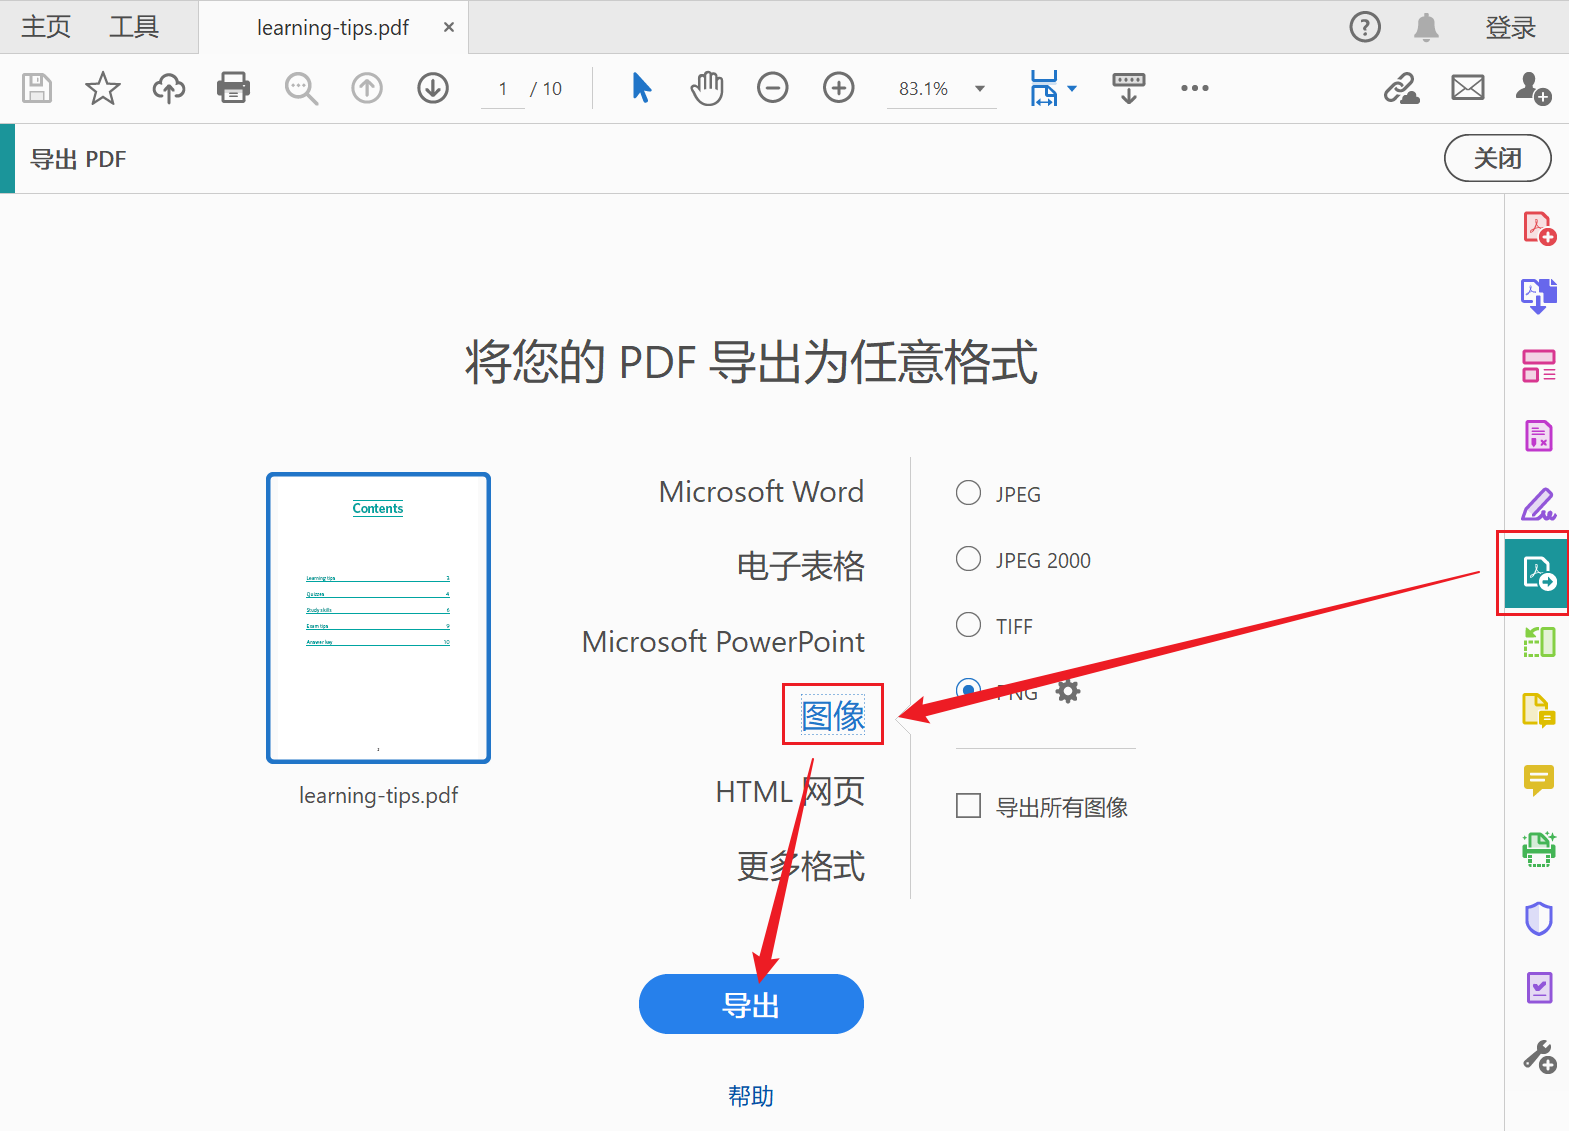
Task: Open Send for Comments sidebar icon
Action: coord(1539,710)
